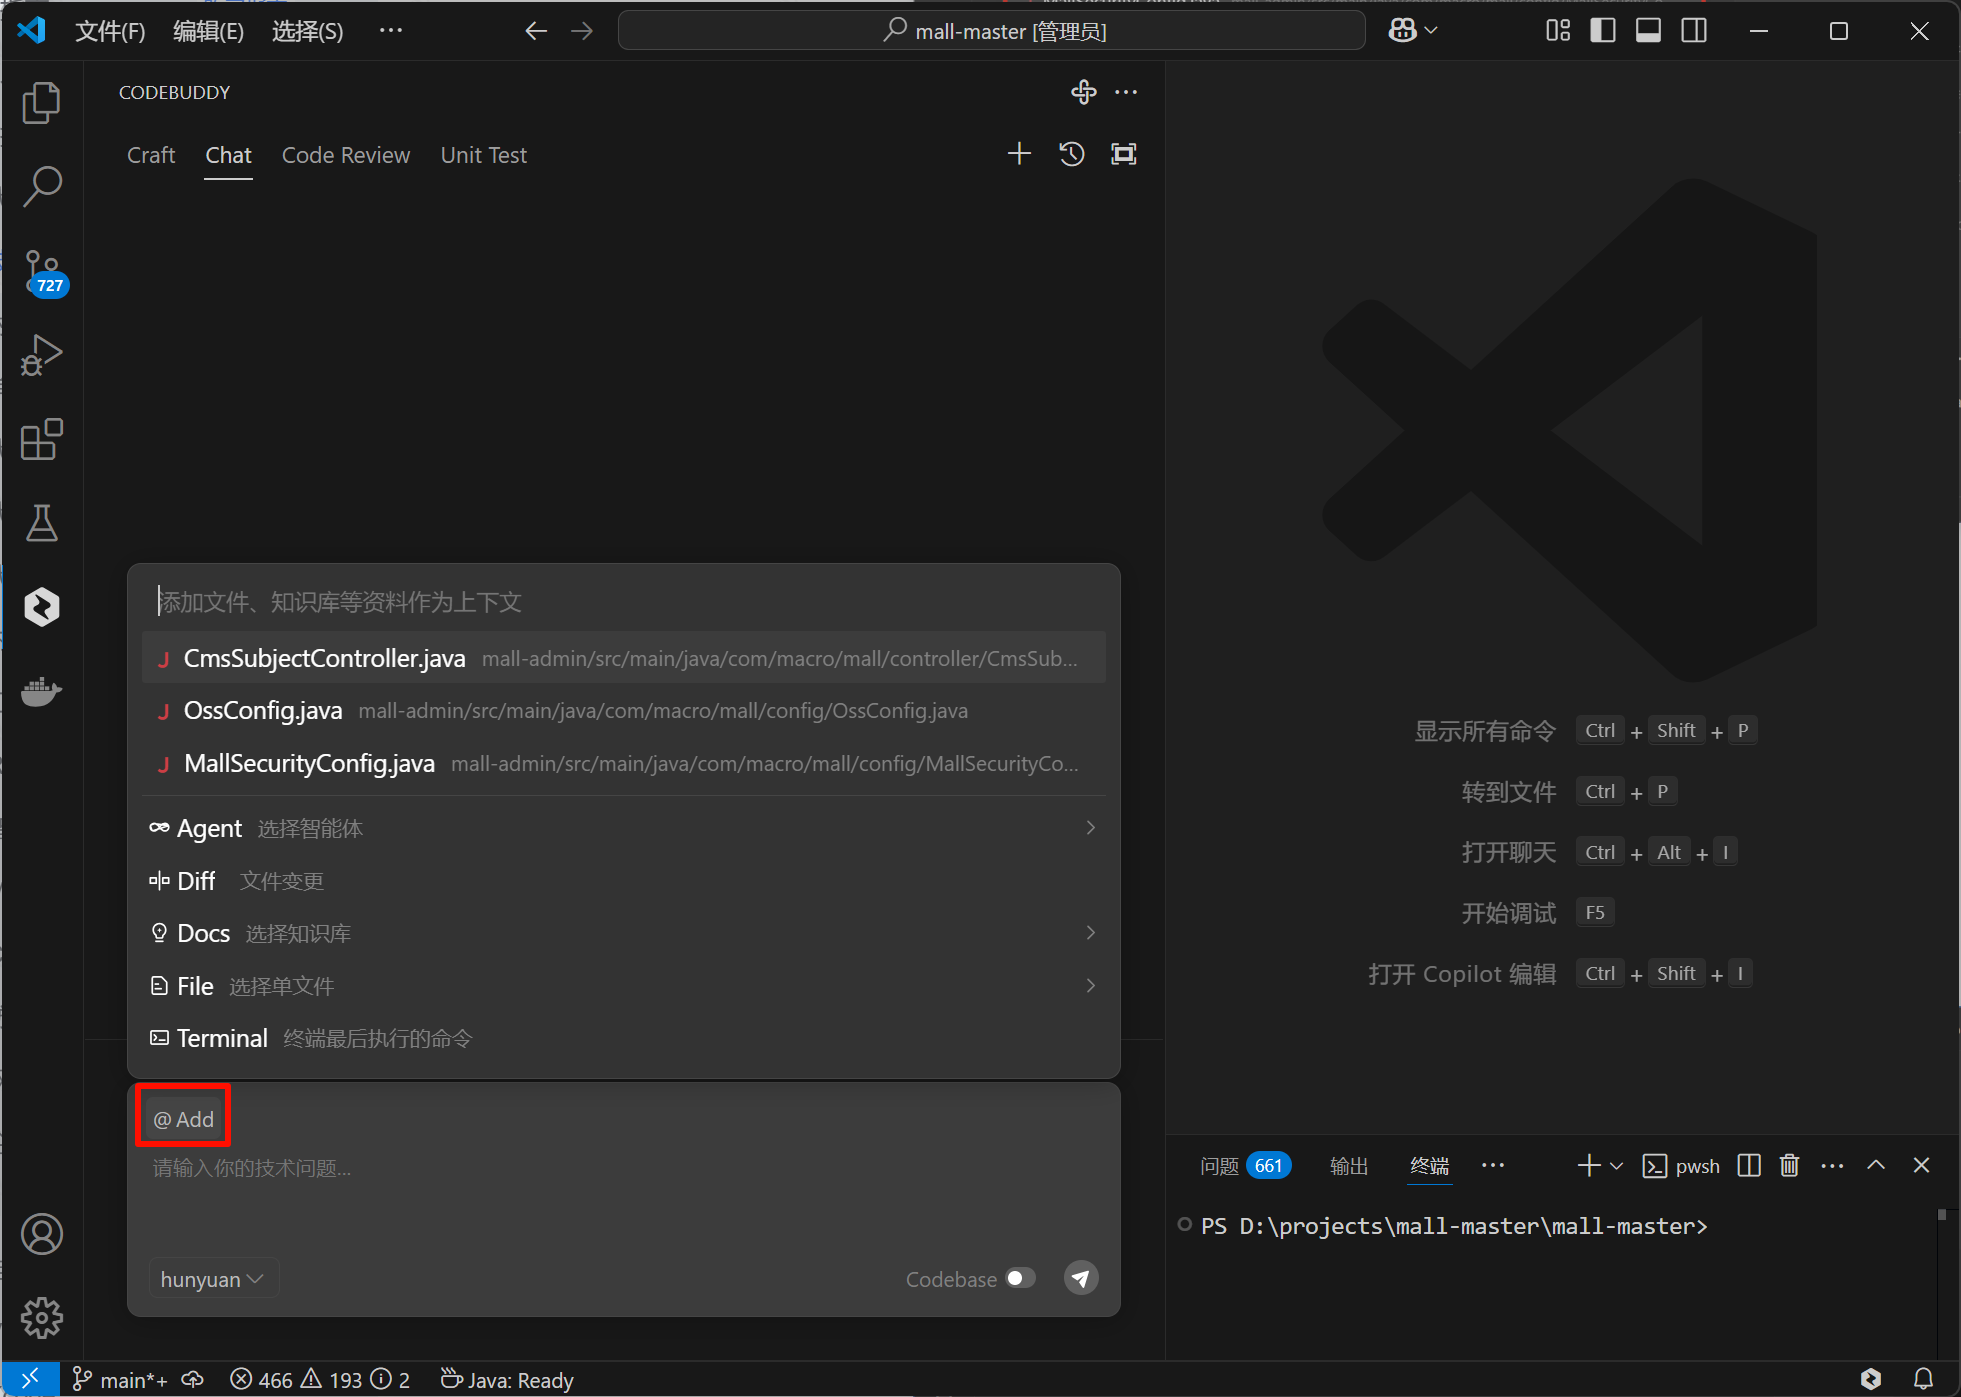Open the hunyuan model dropdown
The width and height of the screenshot is (1961, 1397).
pos(212,1279)
